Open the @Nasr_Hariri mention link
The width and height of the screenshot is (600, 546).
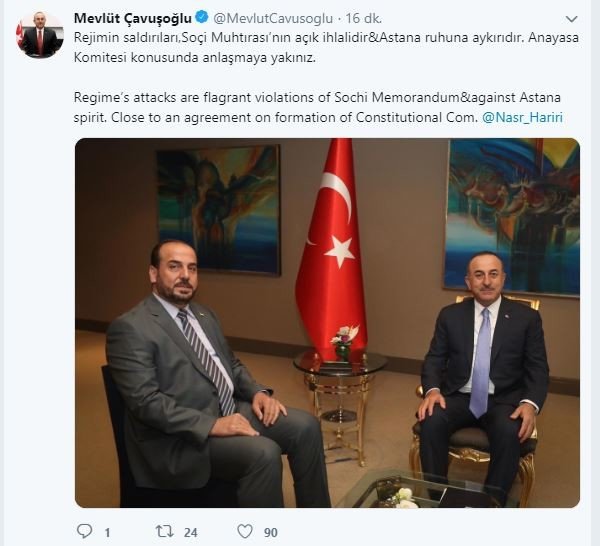point(522,117)
